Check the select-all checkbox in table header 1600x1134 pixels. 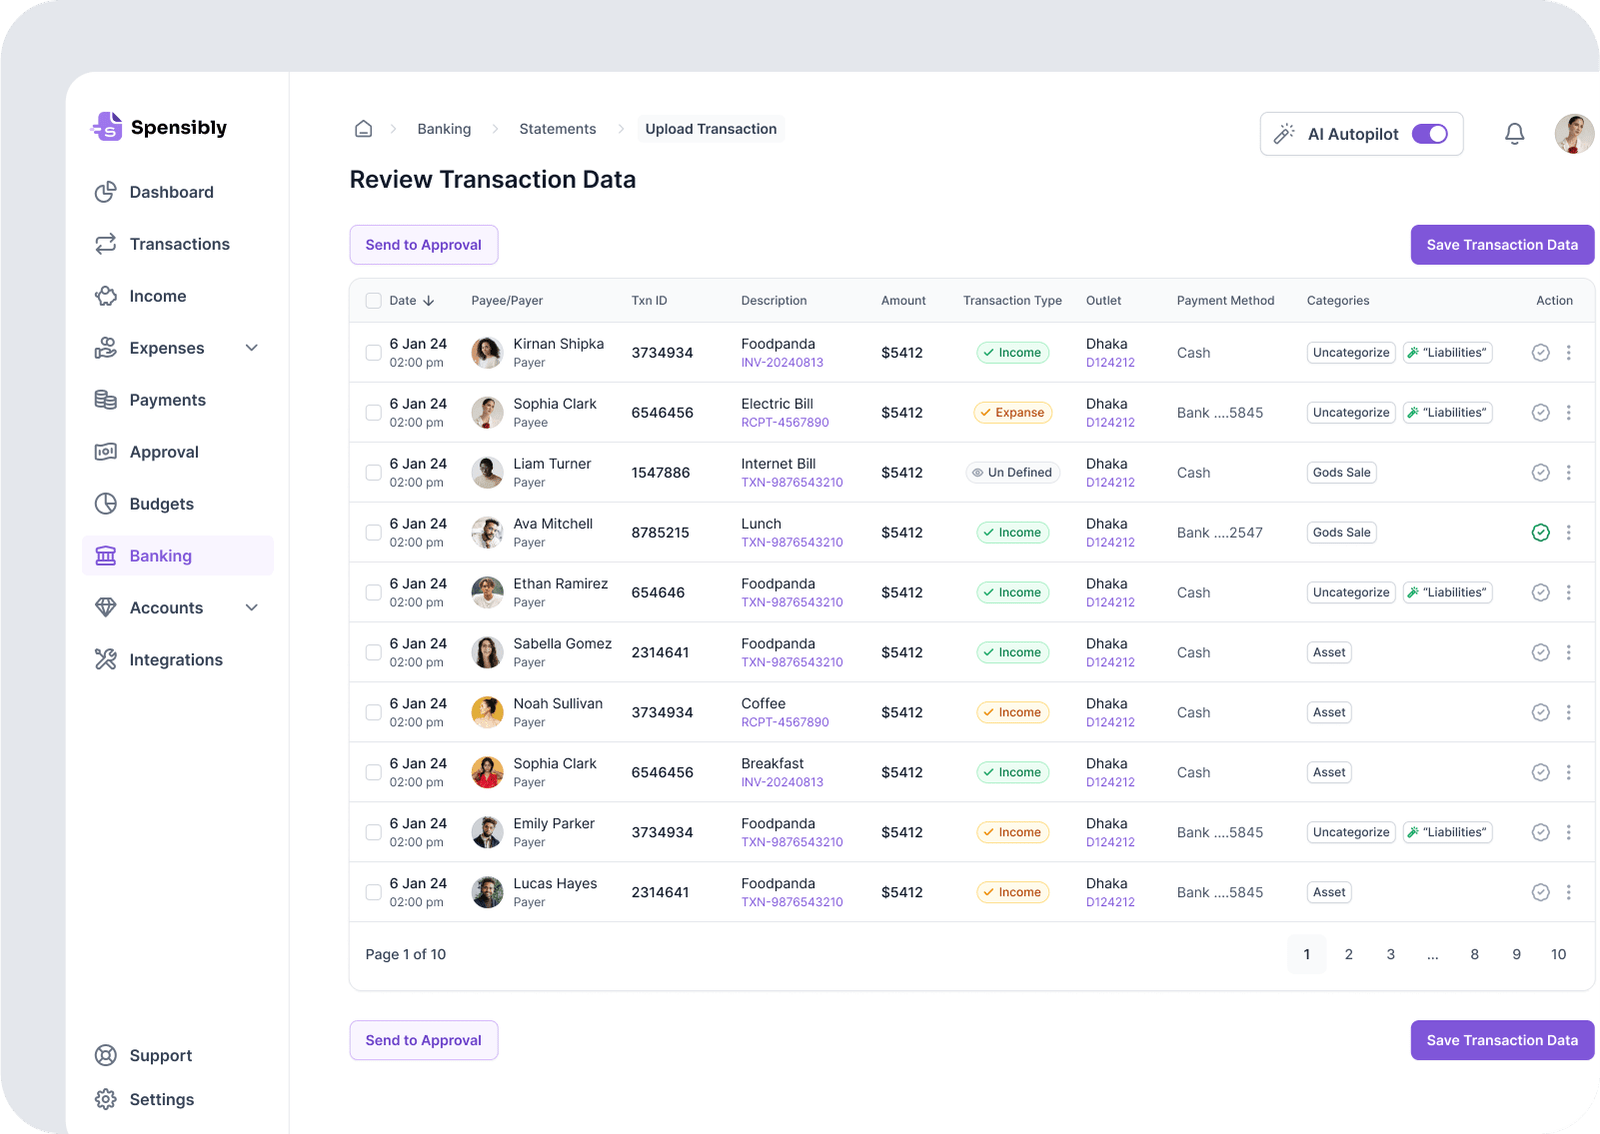[x=373, y=301]
